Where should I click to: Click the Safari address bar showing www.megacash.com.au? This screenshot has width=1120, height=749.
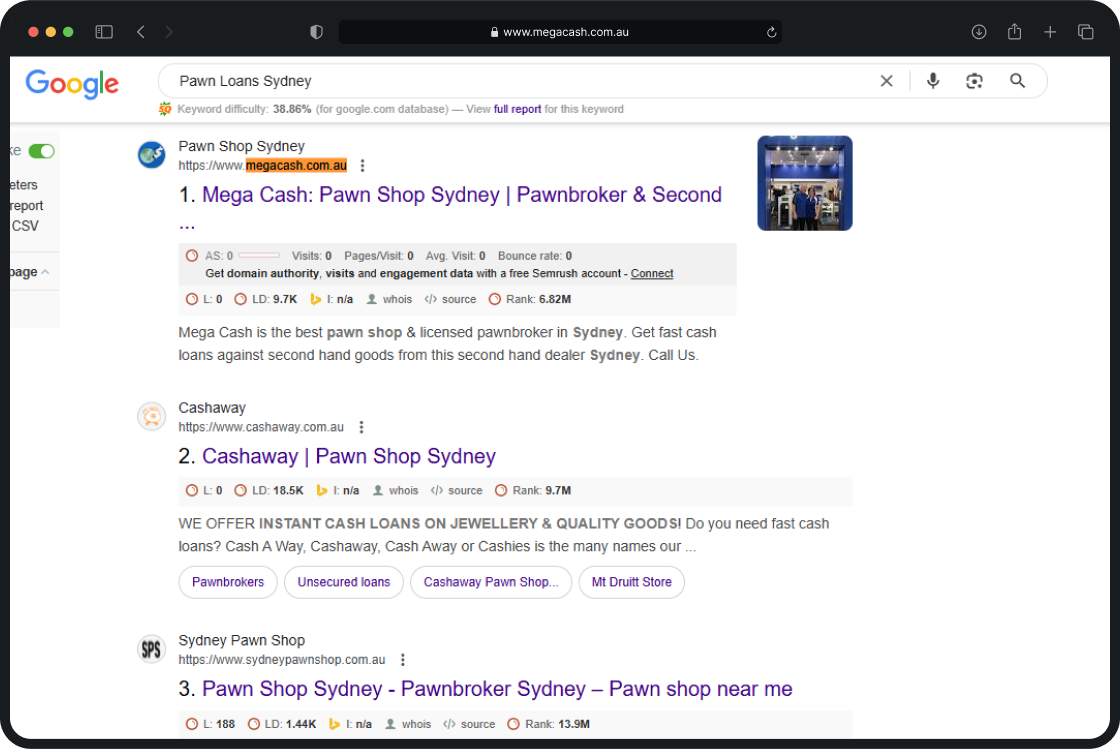click(x=559, y=32)
